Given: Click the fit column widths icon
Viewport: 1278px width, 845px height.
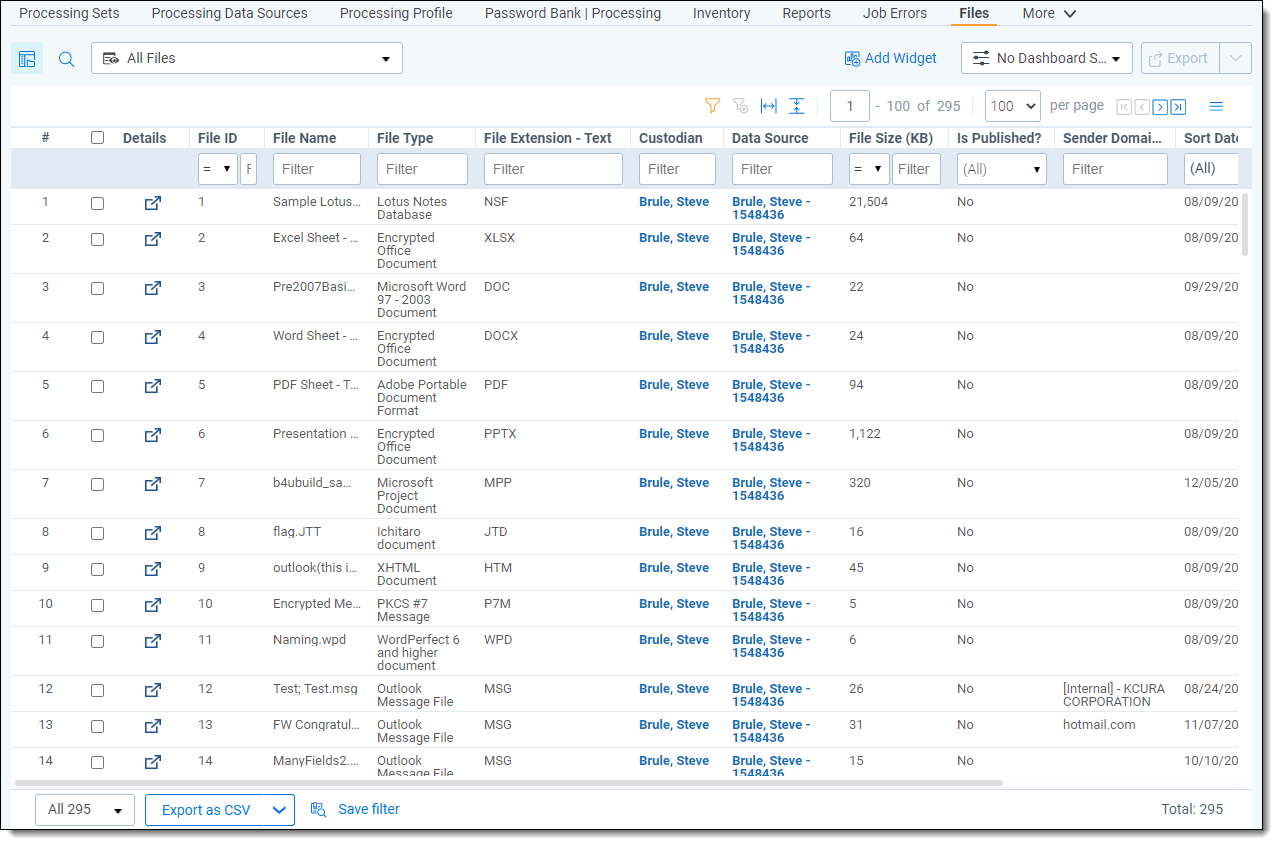Looking at the screenshot, I should 768,106.
